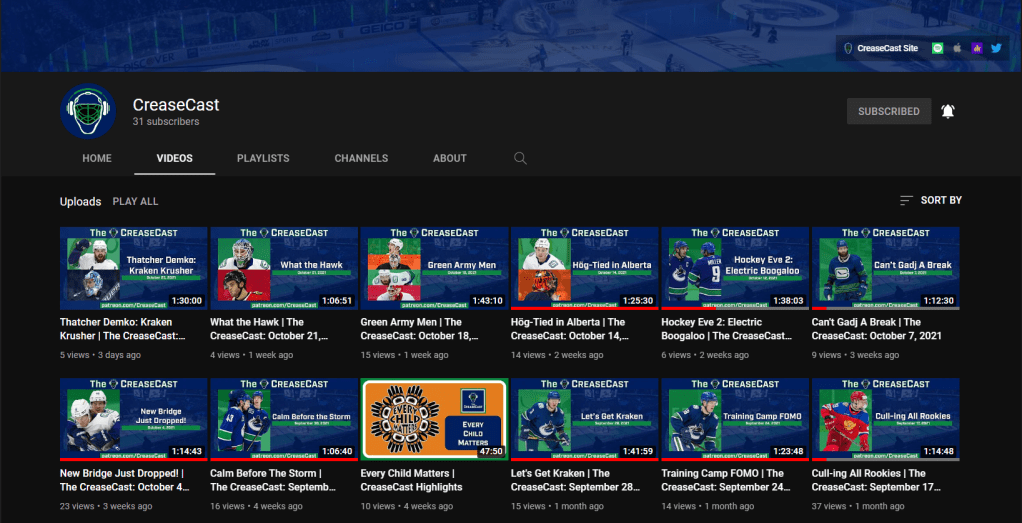
Task: Click the notification bell icon
Action: tap(948, 111)
